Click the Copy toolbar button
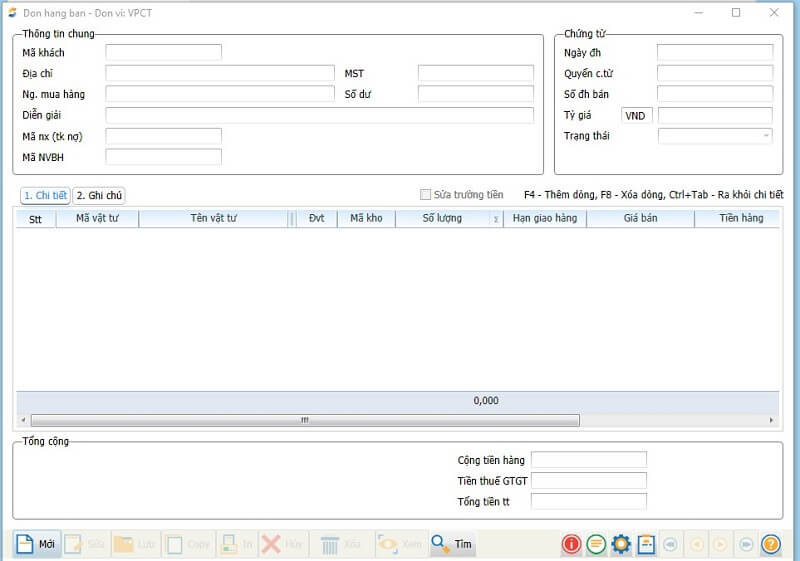The image size is (800, 561). pos(188,544)
